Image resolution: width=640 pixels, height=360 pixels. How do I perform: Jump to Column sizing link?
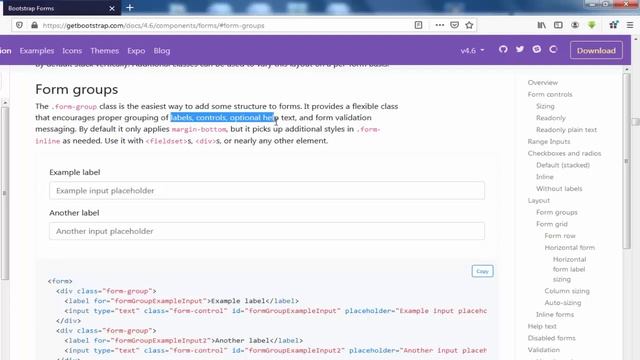click(567, 291)
